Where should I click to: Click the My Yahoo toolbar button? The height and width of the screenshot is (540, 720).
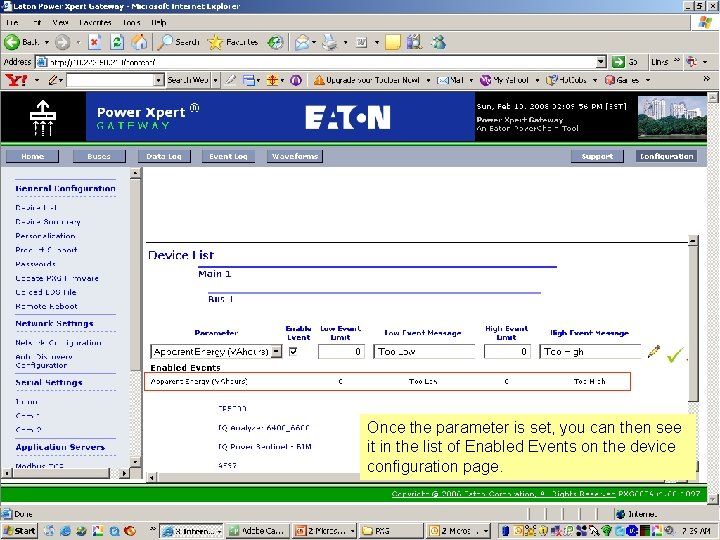(504, 80)
